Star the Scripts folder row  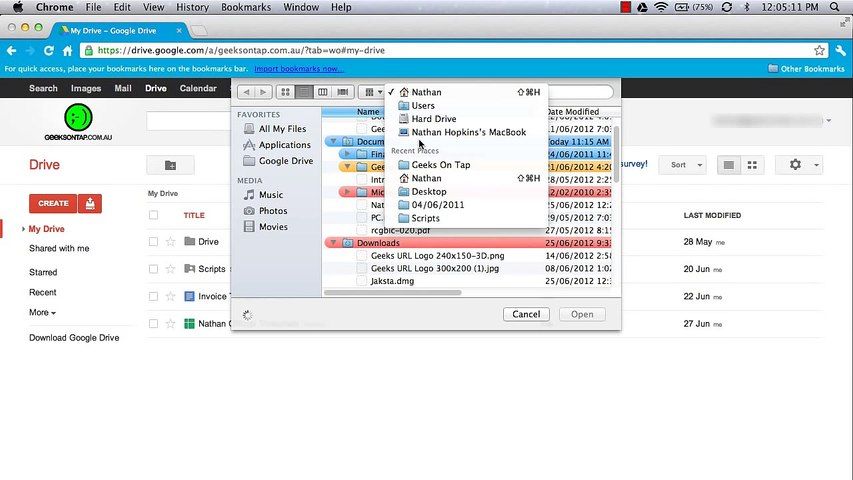pyautogui.click(x=170, y=269)
